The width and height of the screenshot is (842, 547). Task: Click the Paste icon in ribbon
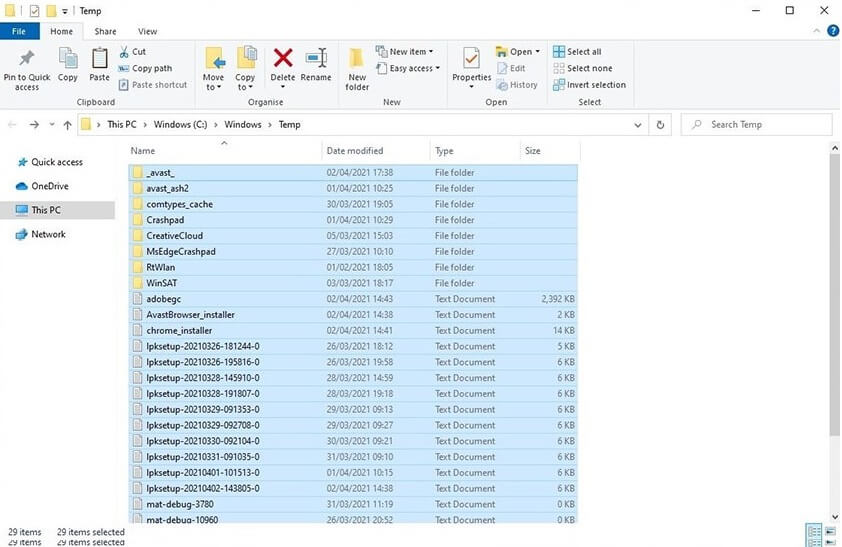coord(99,60)
